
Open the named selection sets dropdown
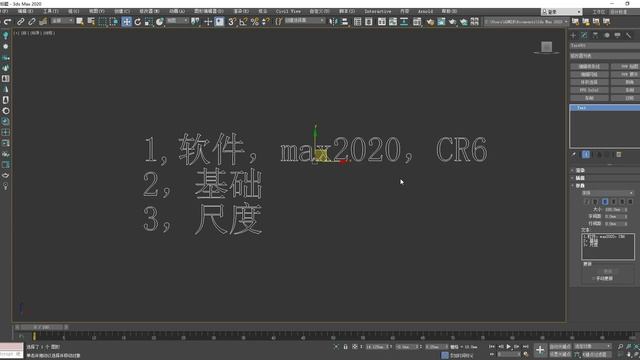(x=304, y=20)
